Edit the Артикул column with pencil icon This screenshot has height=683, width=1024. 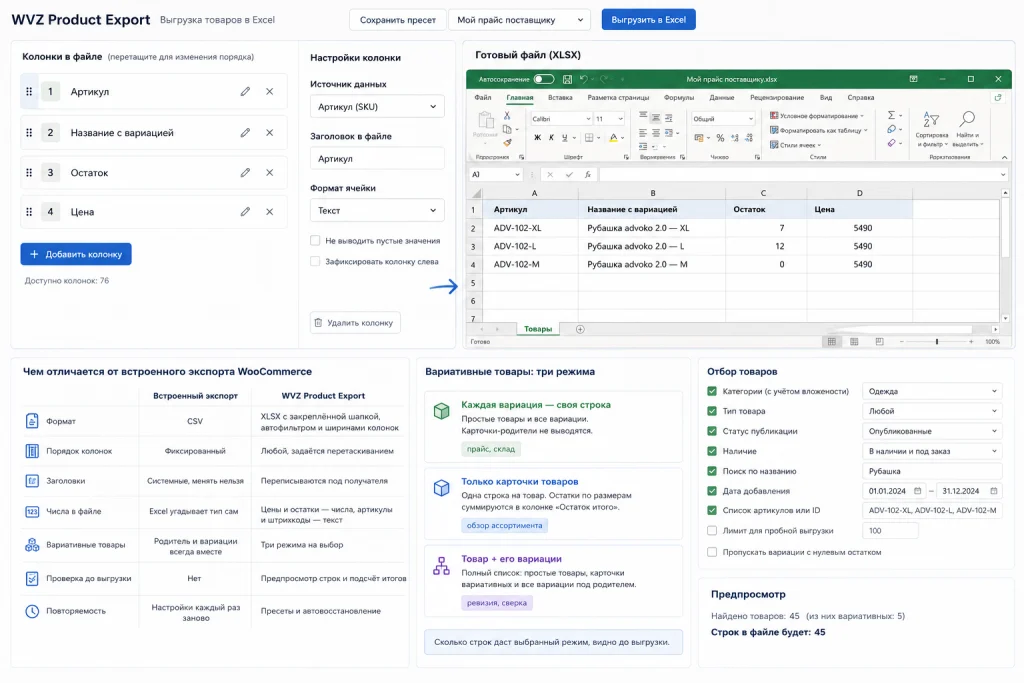(x=245, y=91)
